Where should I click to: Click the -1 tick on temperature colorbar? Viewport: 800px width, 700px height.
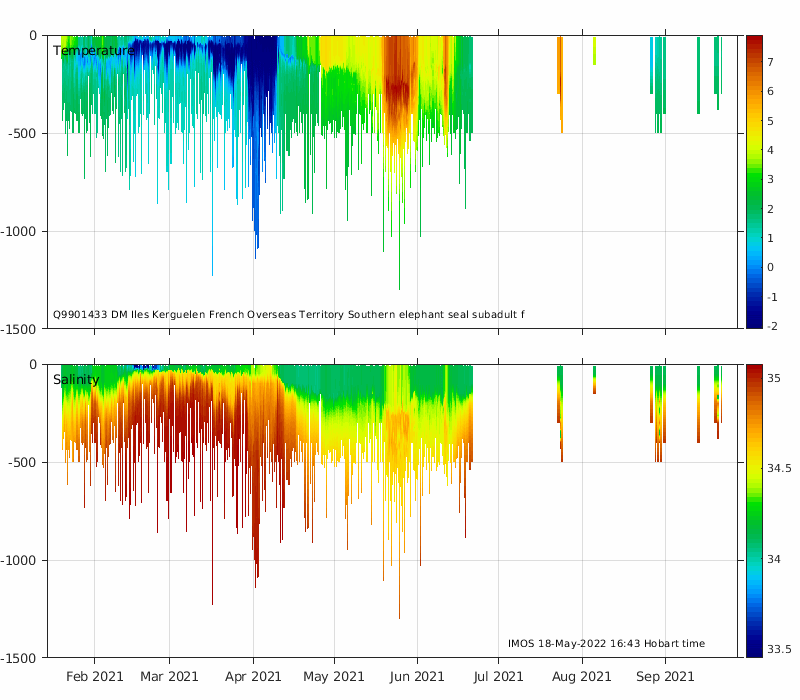click(772, 297)
